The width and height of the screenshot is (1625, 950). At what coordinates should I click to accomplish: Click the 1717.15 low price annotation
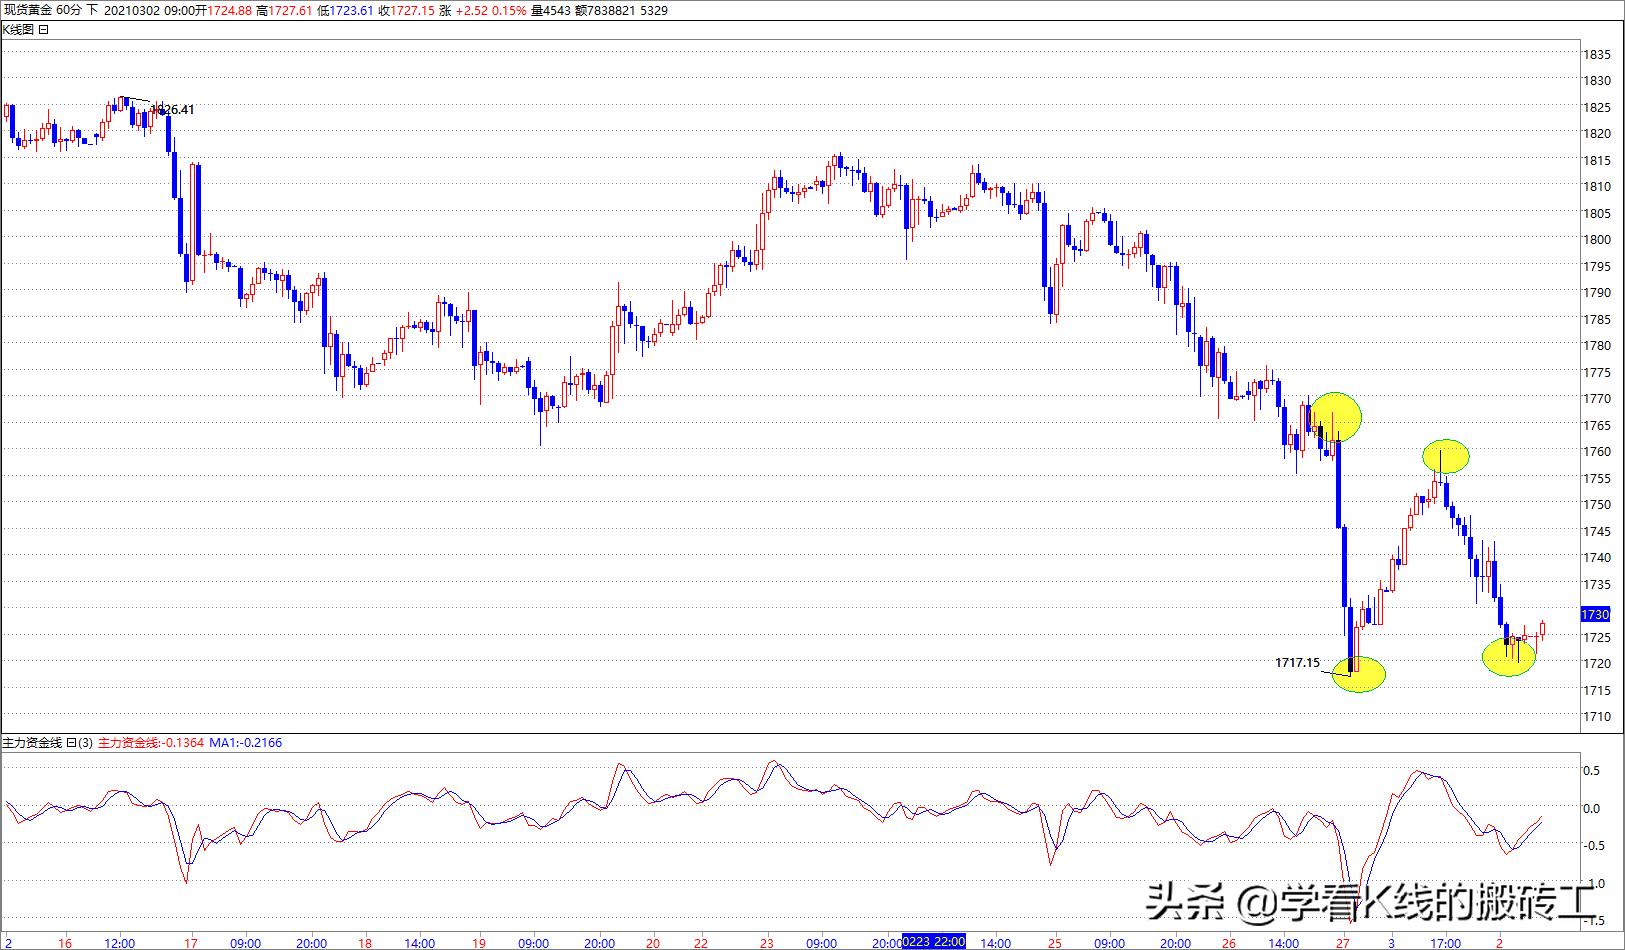1297,662
